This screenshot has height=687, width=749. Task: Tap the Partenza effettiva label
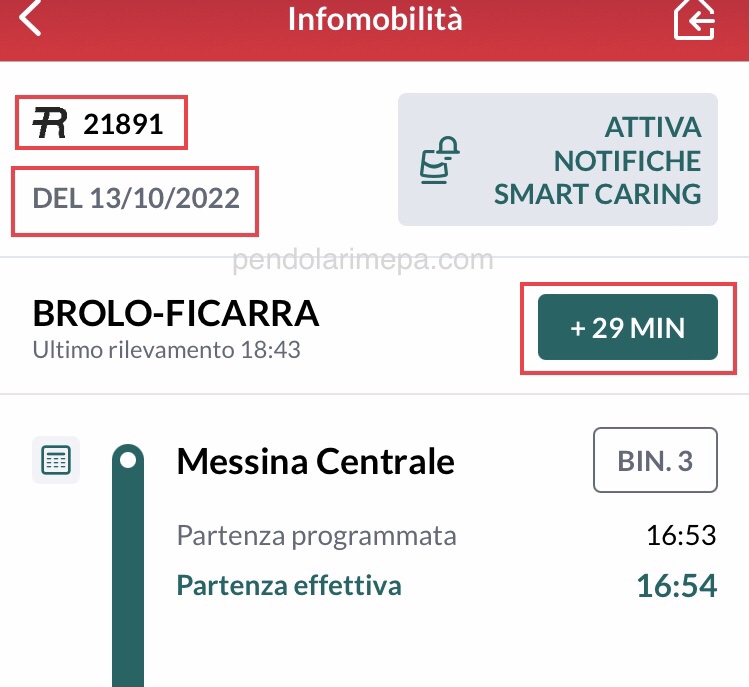pyautogui.click(x=289, y=585)
